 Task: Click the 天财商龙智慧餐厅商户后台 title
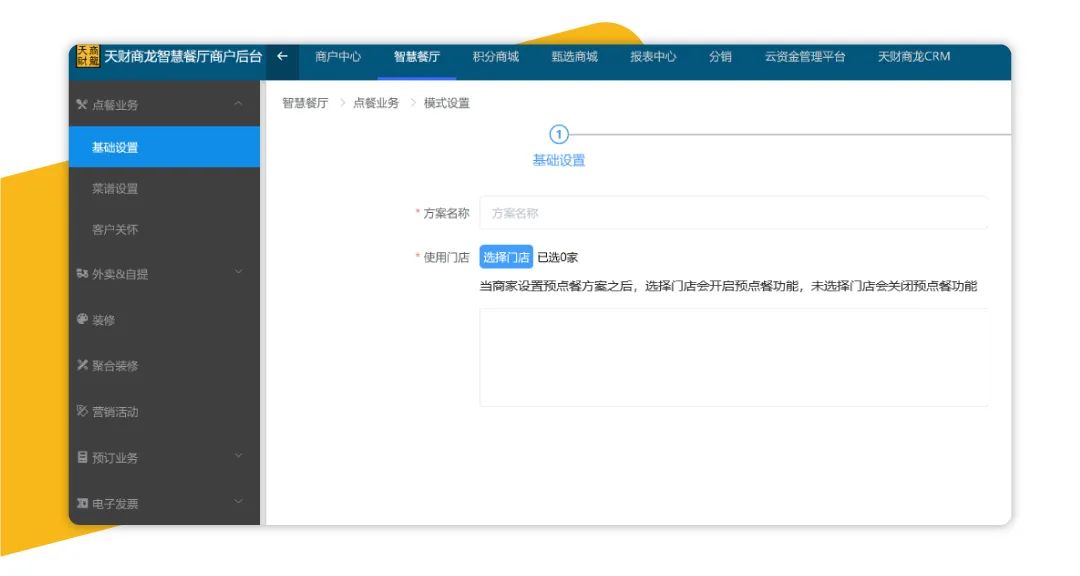tap(183, 56)
